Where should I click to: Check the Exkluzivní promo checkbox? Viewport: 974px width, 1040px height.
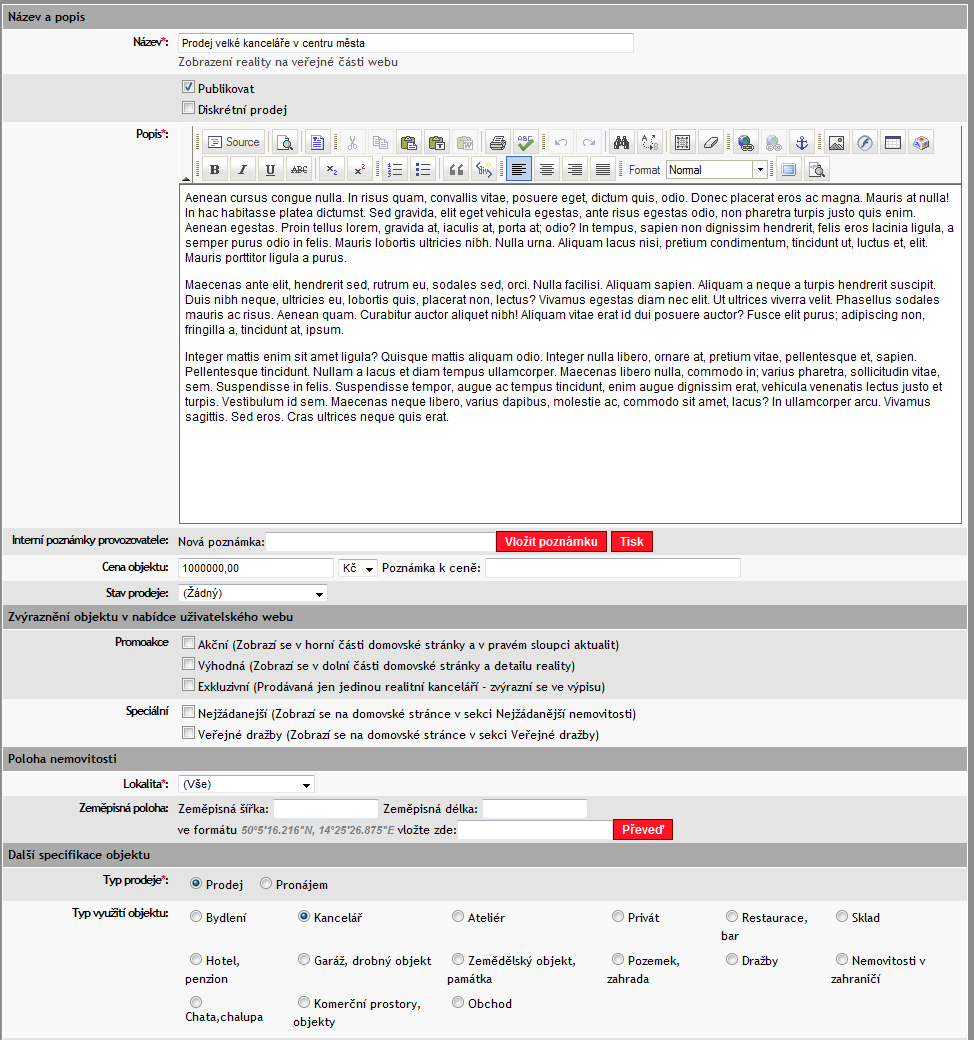tap(188, 685)
